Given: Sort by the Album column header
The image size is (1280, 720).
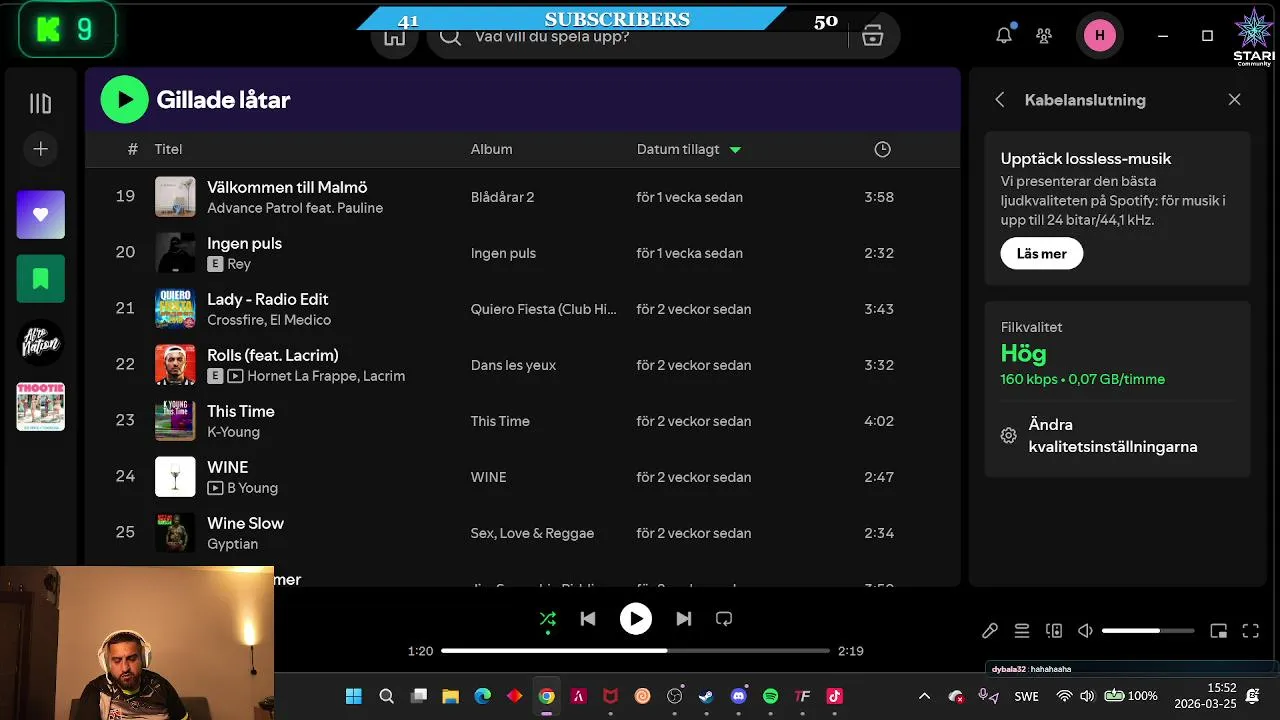Looking at the screenshot, I should pyautogui.click(x=491, y=149).
